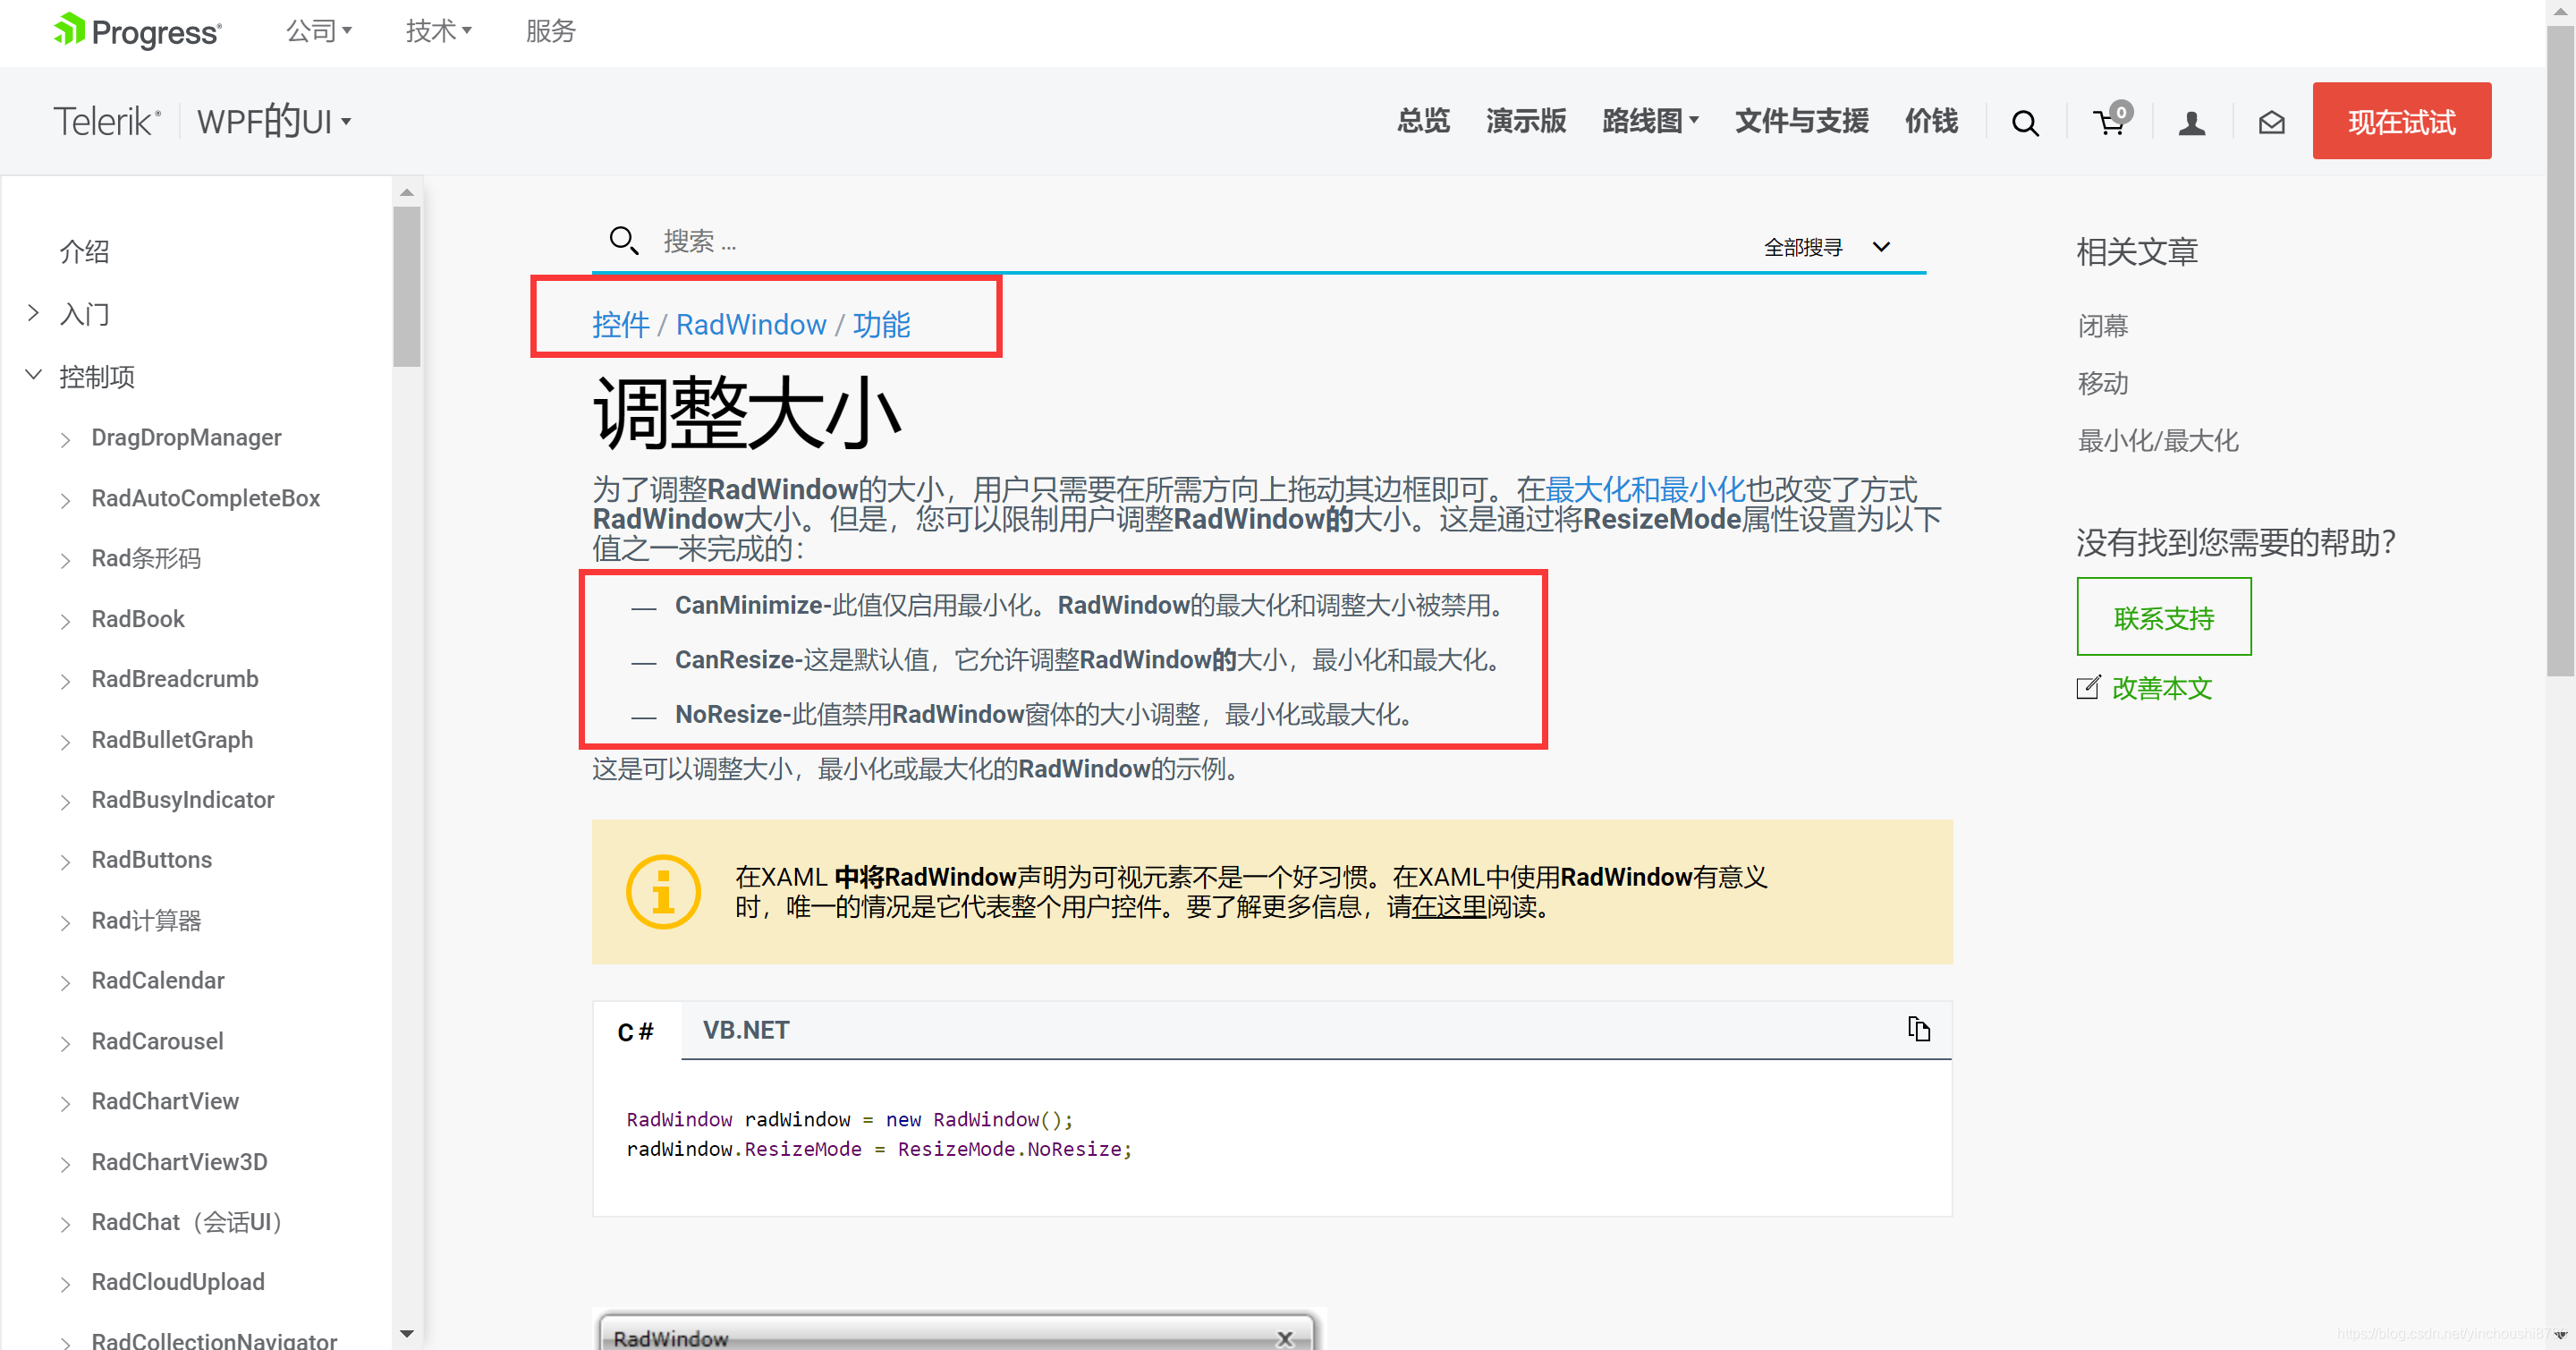The width and height of the screenshot is (2576, 1350).
Task: Open the shopping cart icon
Action: (x=2111, y=121)
